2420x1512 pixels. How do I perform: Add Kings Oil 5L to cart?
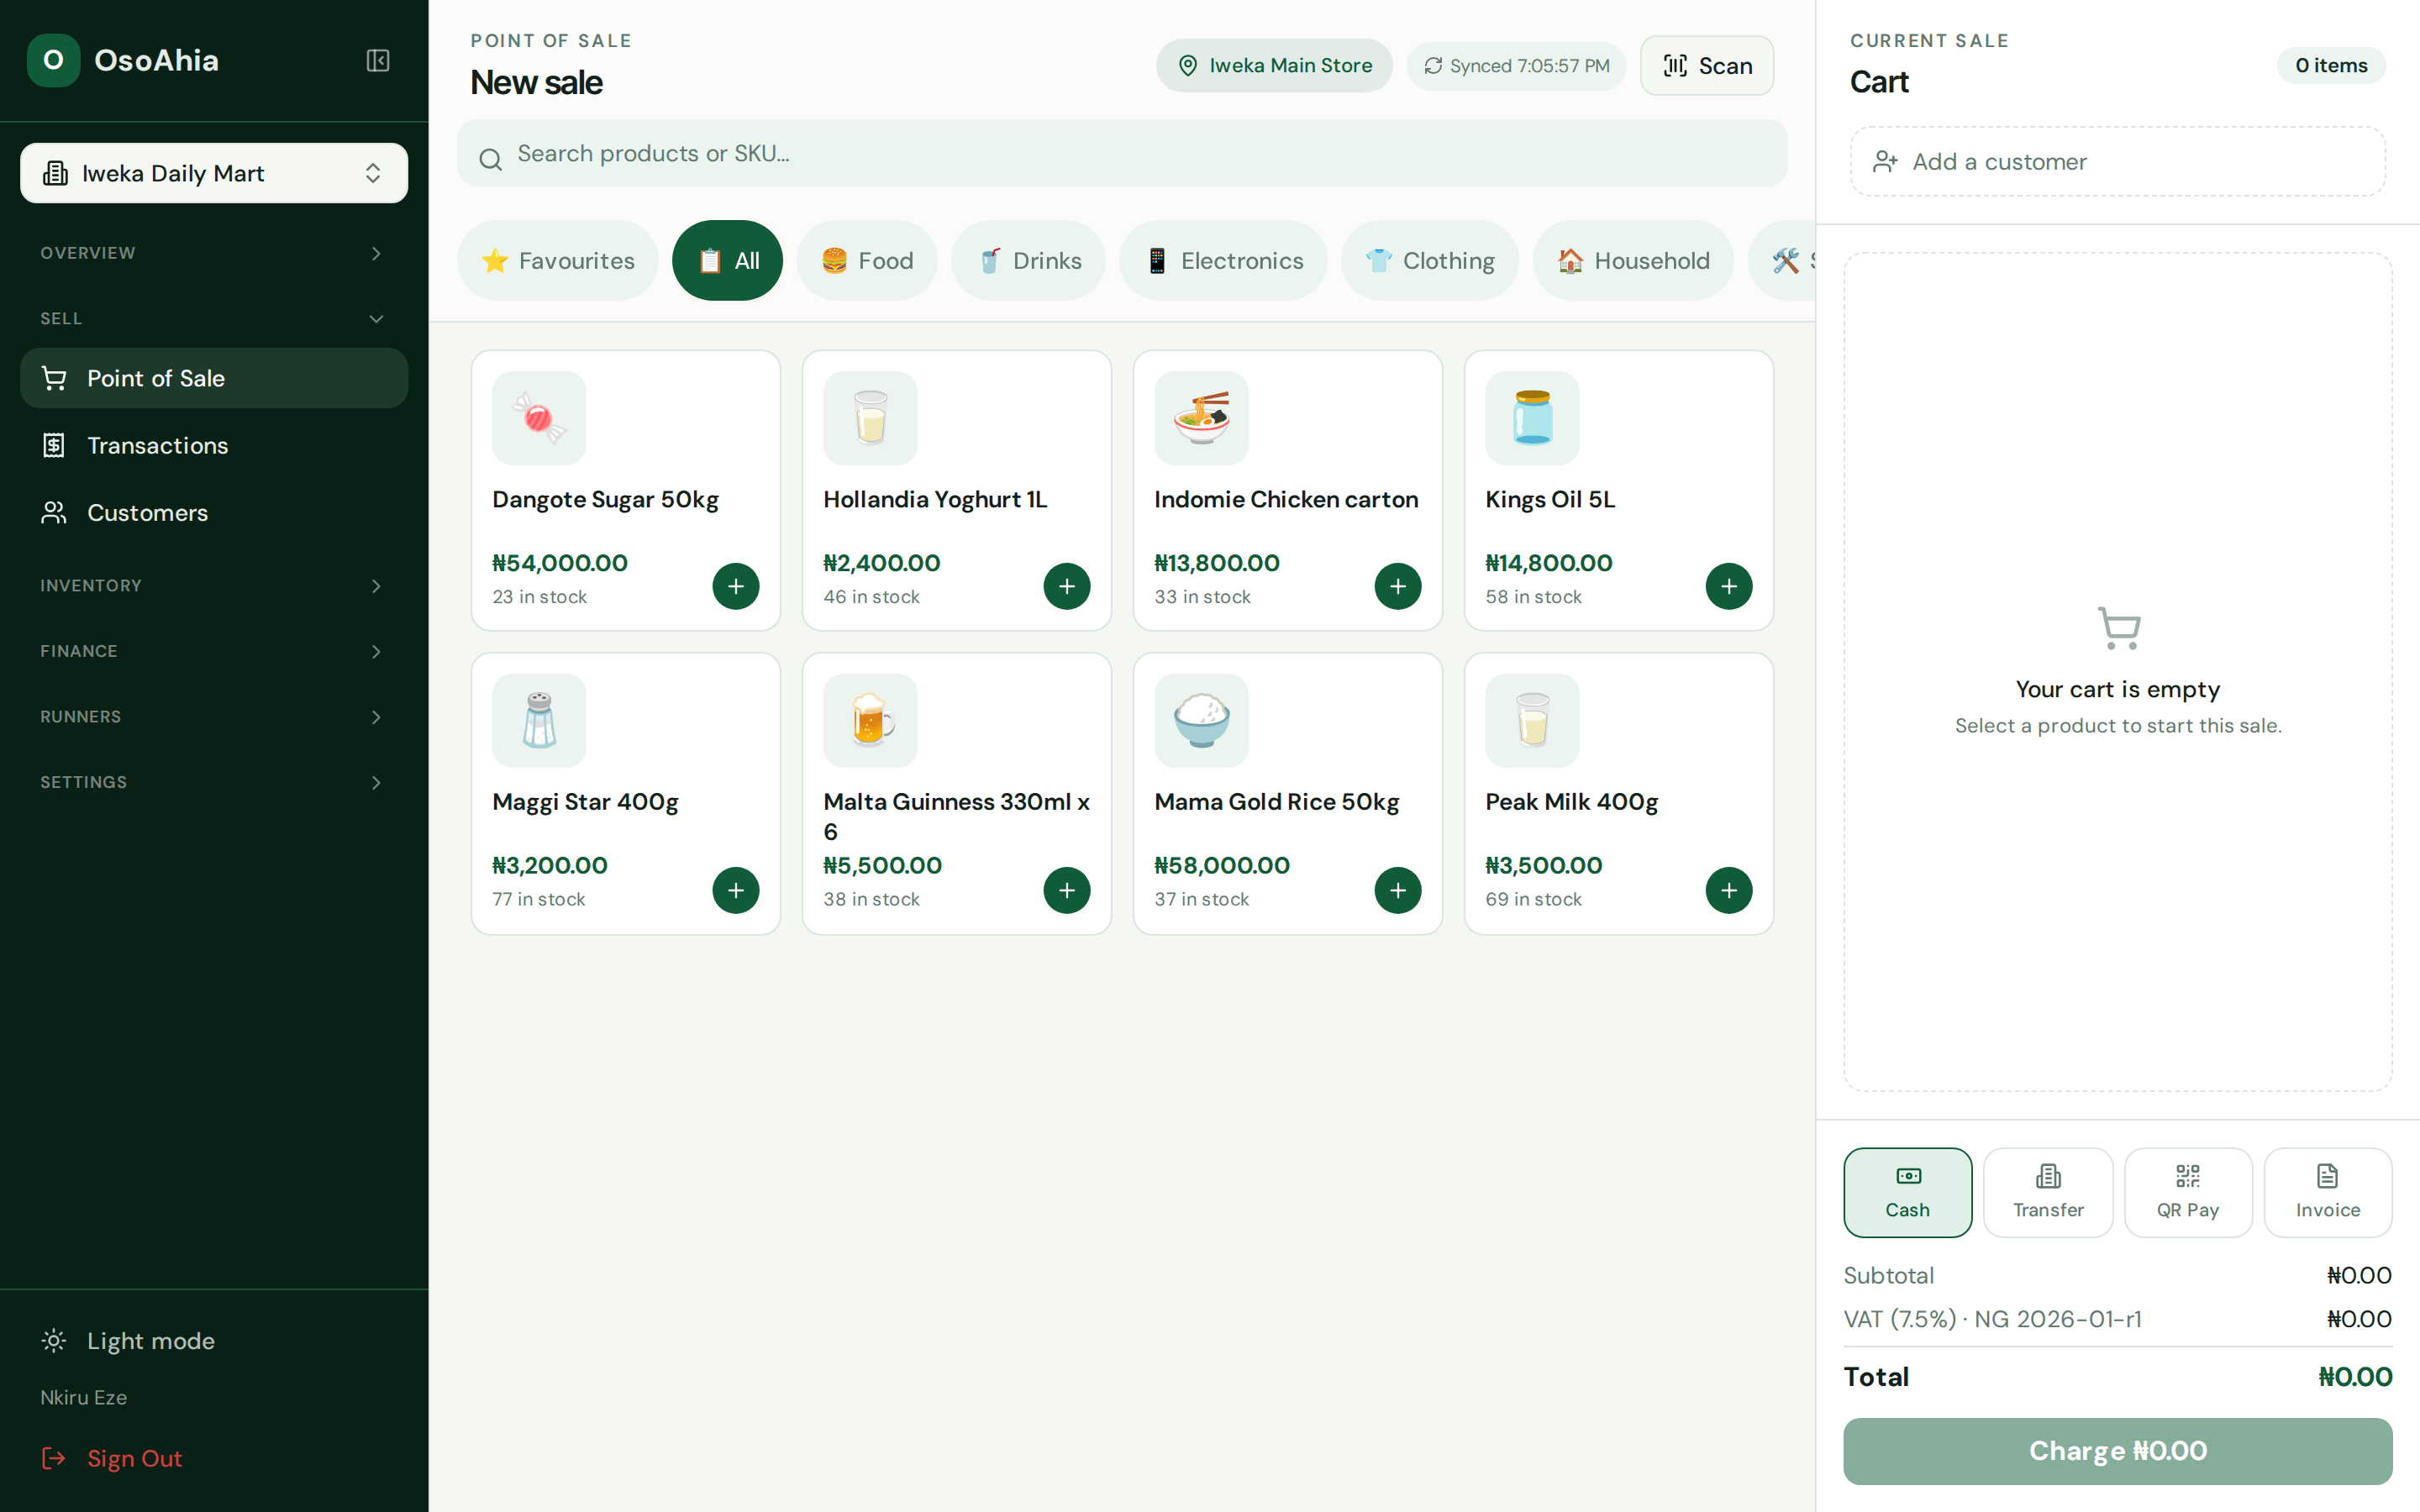point(1729,586)
